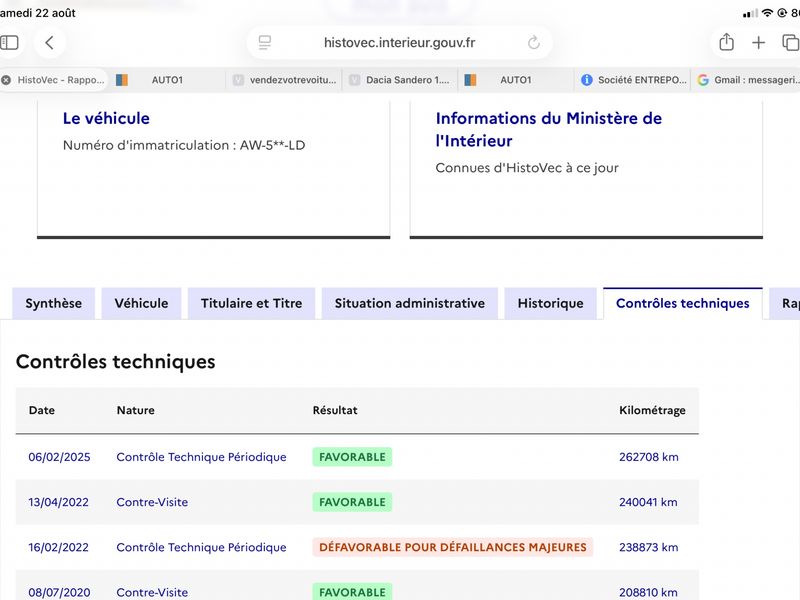Click the histovec.interieur.gouv.fr address field

click(x=399, y=42)
